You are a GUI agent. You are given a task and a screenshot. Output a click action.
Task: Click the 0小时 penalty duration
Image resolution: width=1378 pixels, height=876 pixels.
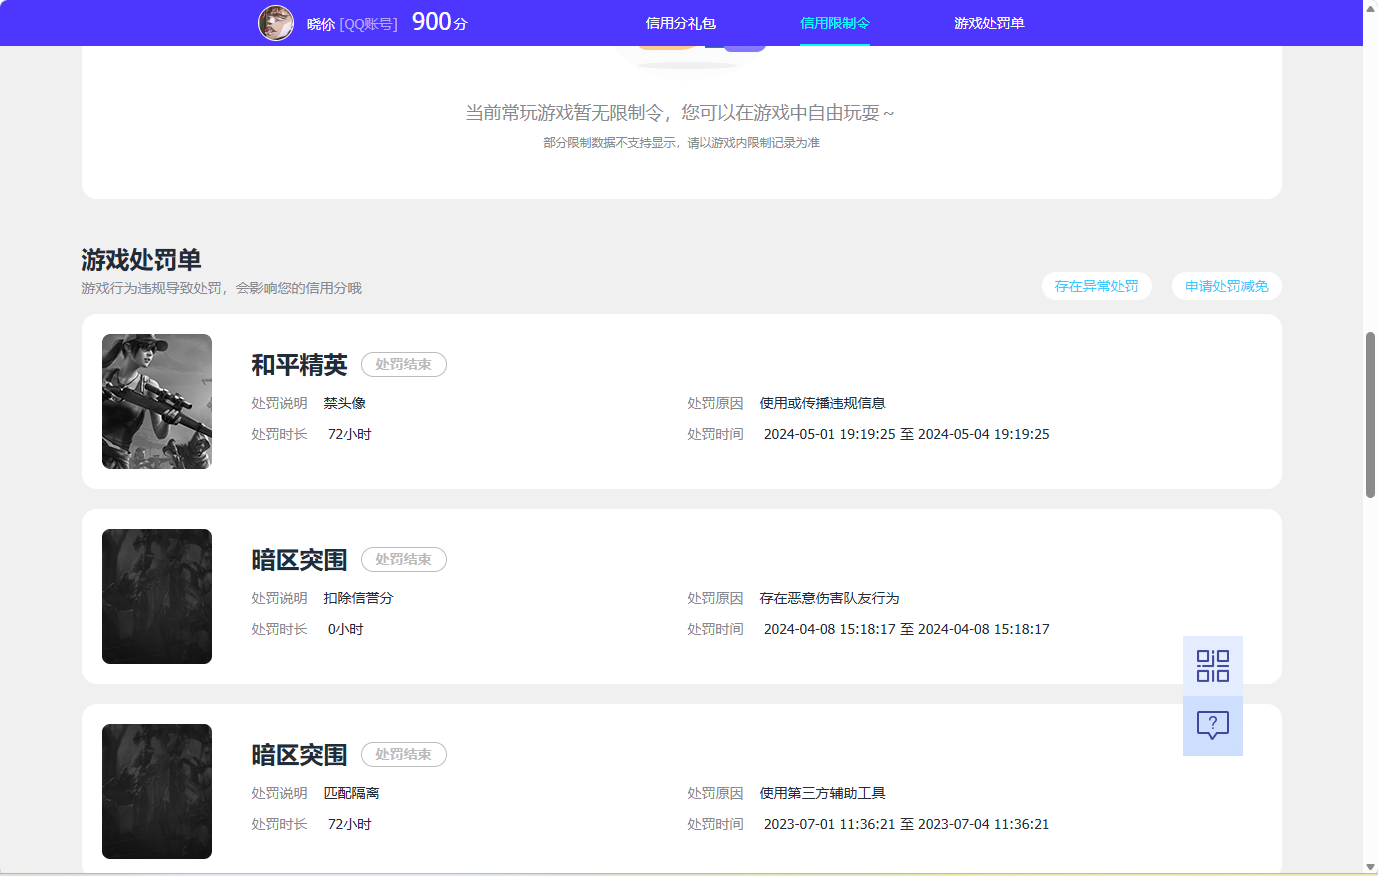tap(346, 629)
